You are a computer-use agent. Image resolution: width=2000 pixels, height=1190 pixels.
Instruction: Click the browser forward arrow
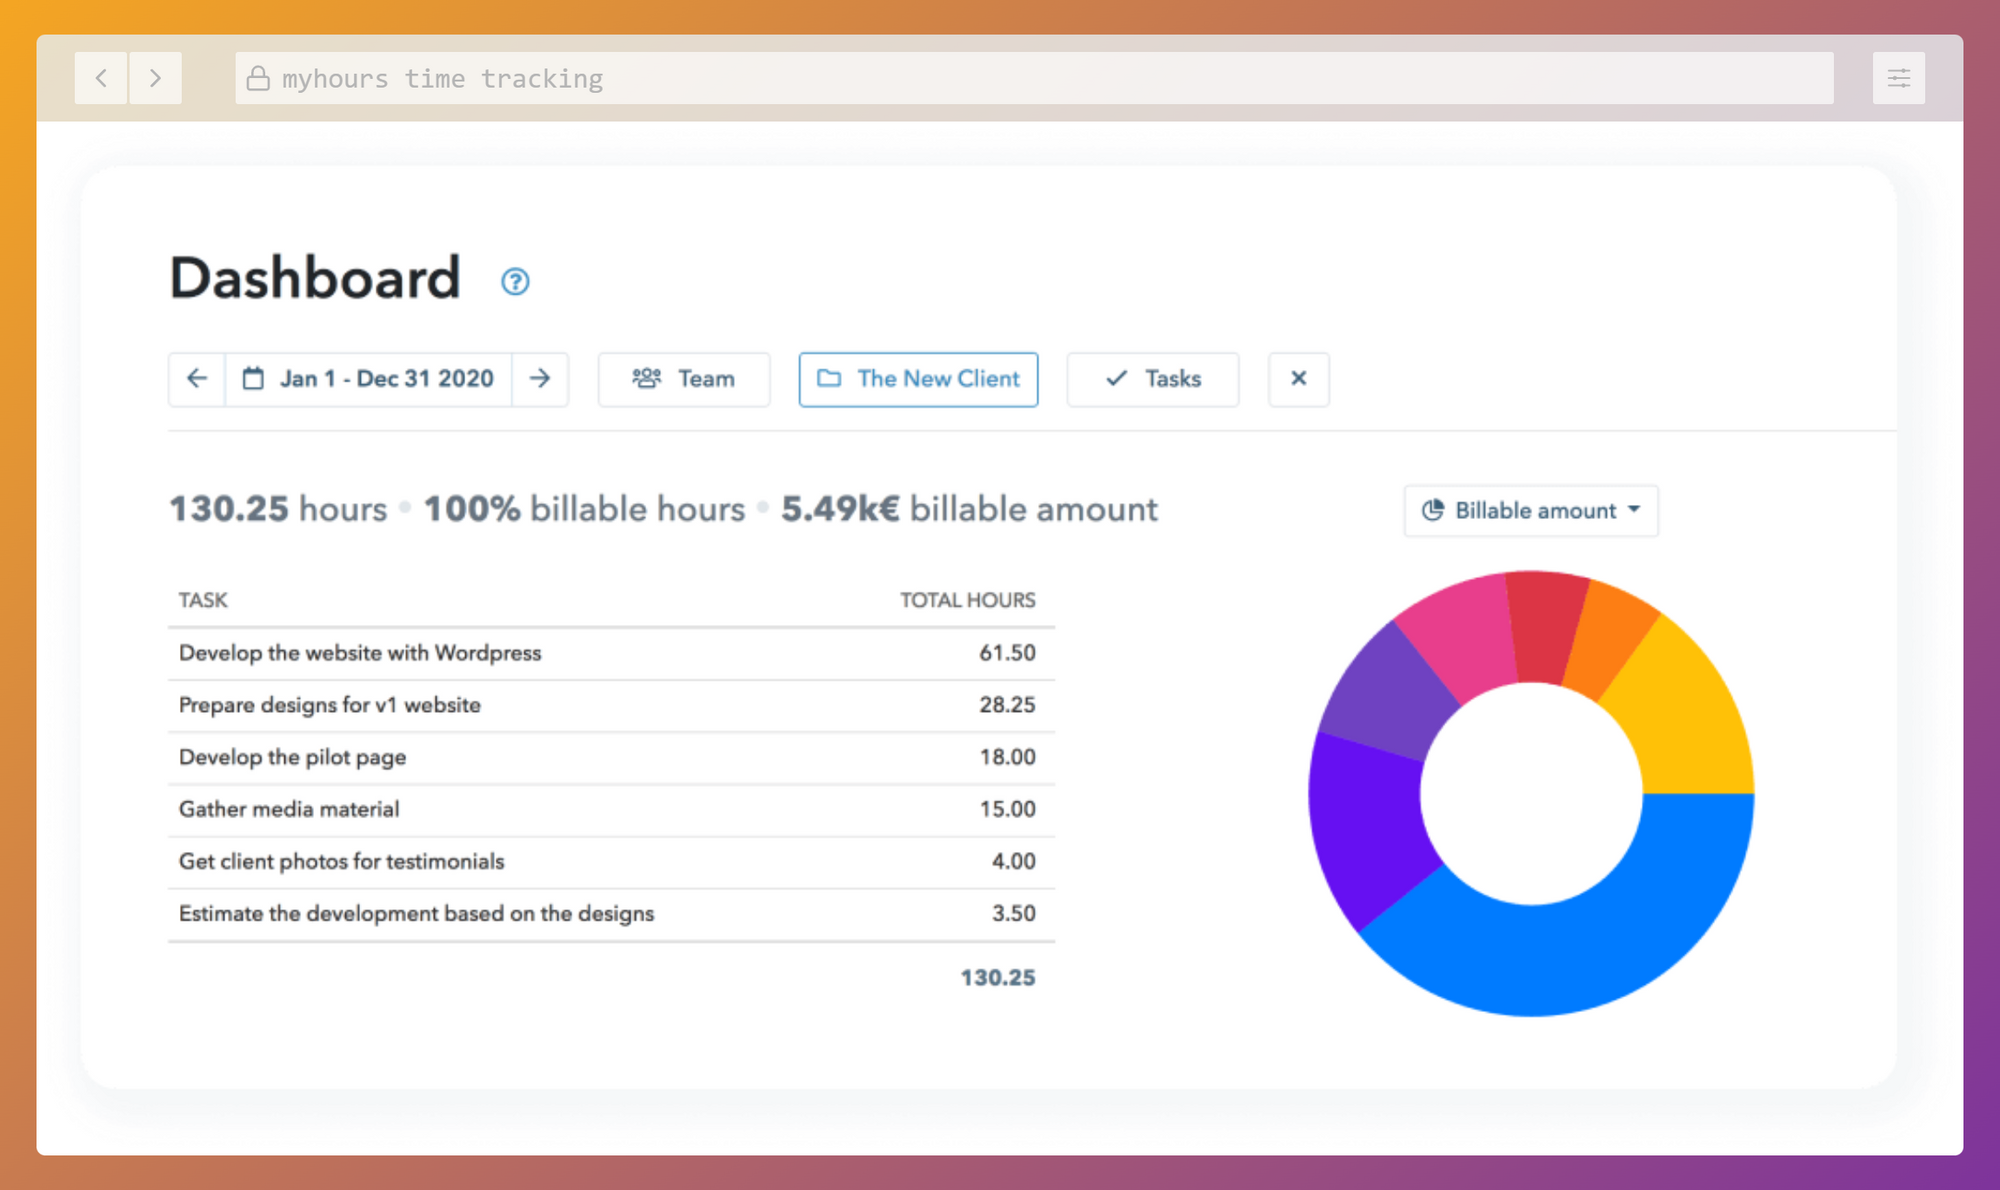click(155, 78)
